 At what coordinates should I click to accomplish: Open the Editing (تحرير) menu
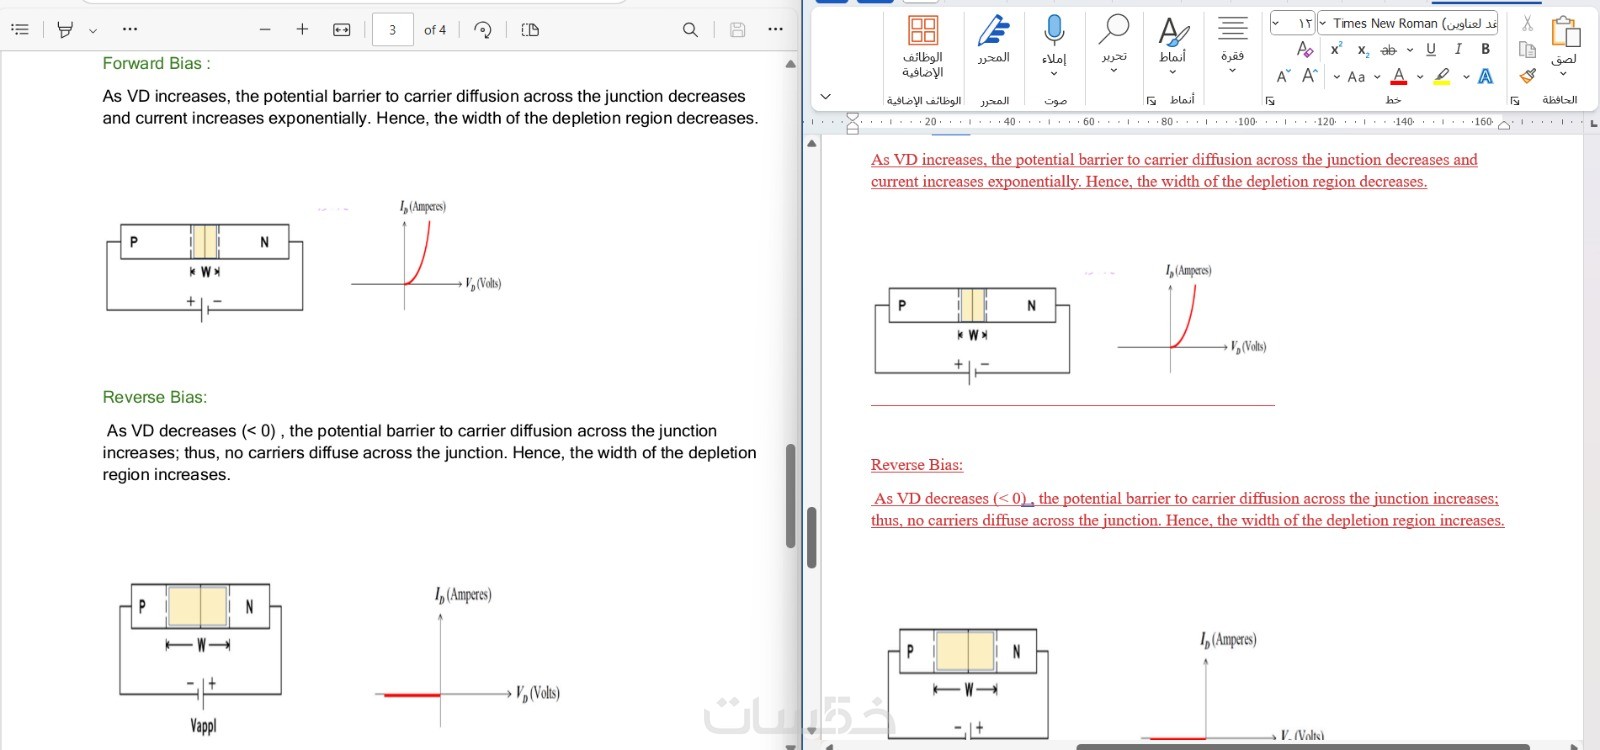[x=1114, y=43]
